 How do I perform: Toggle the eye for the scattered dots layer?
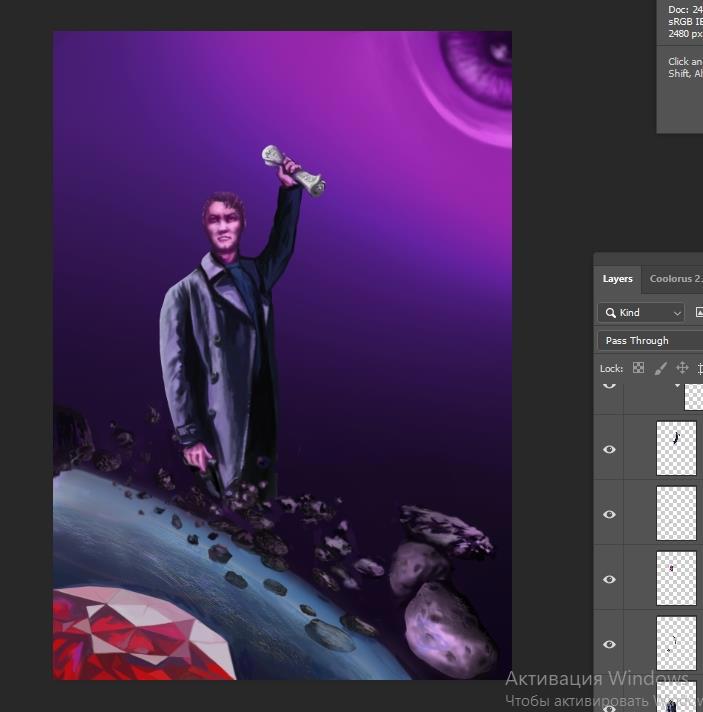pyautogui.click(x=609, y=644)
